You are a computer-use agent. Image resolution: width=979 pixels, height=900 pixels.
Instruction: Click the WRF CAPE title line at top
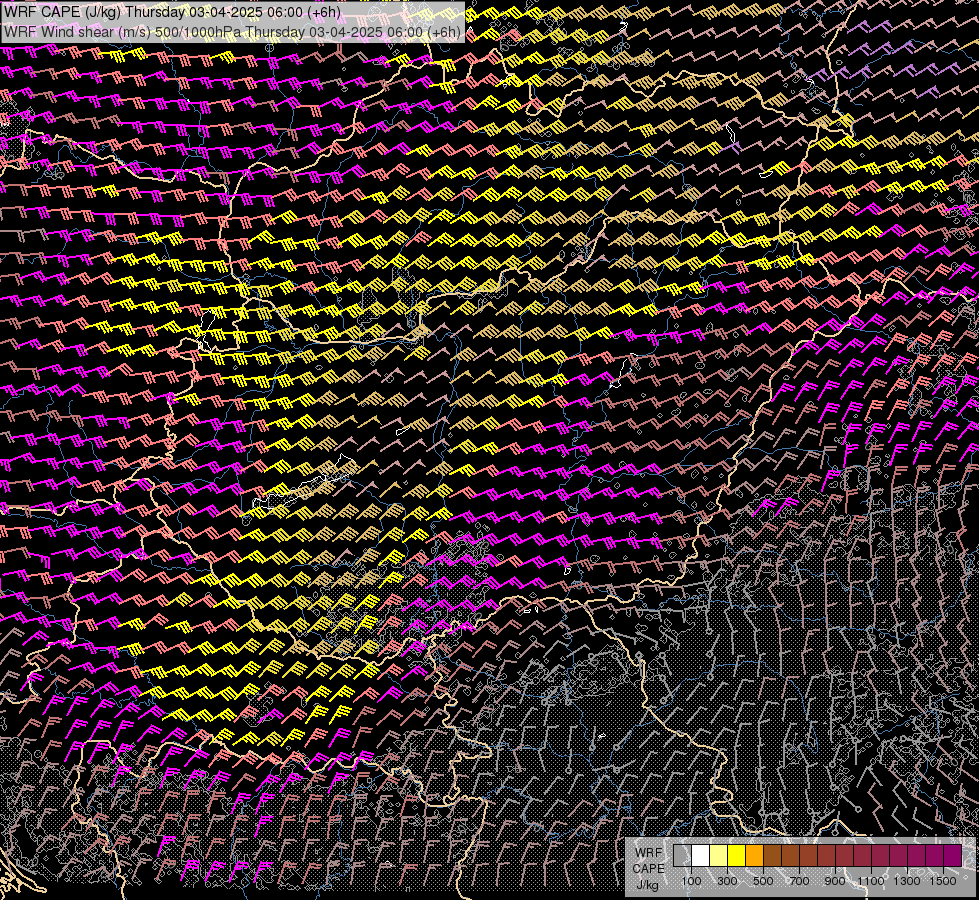(172, 12)
